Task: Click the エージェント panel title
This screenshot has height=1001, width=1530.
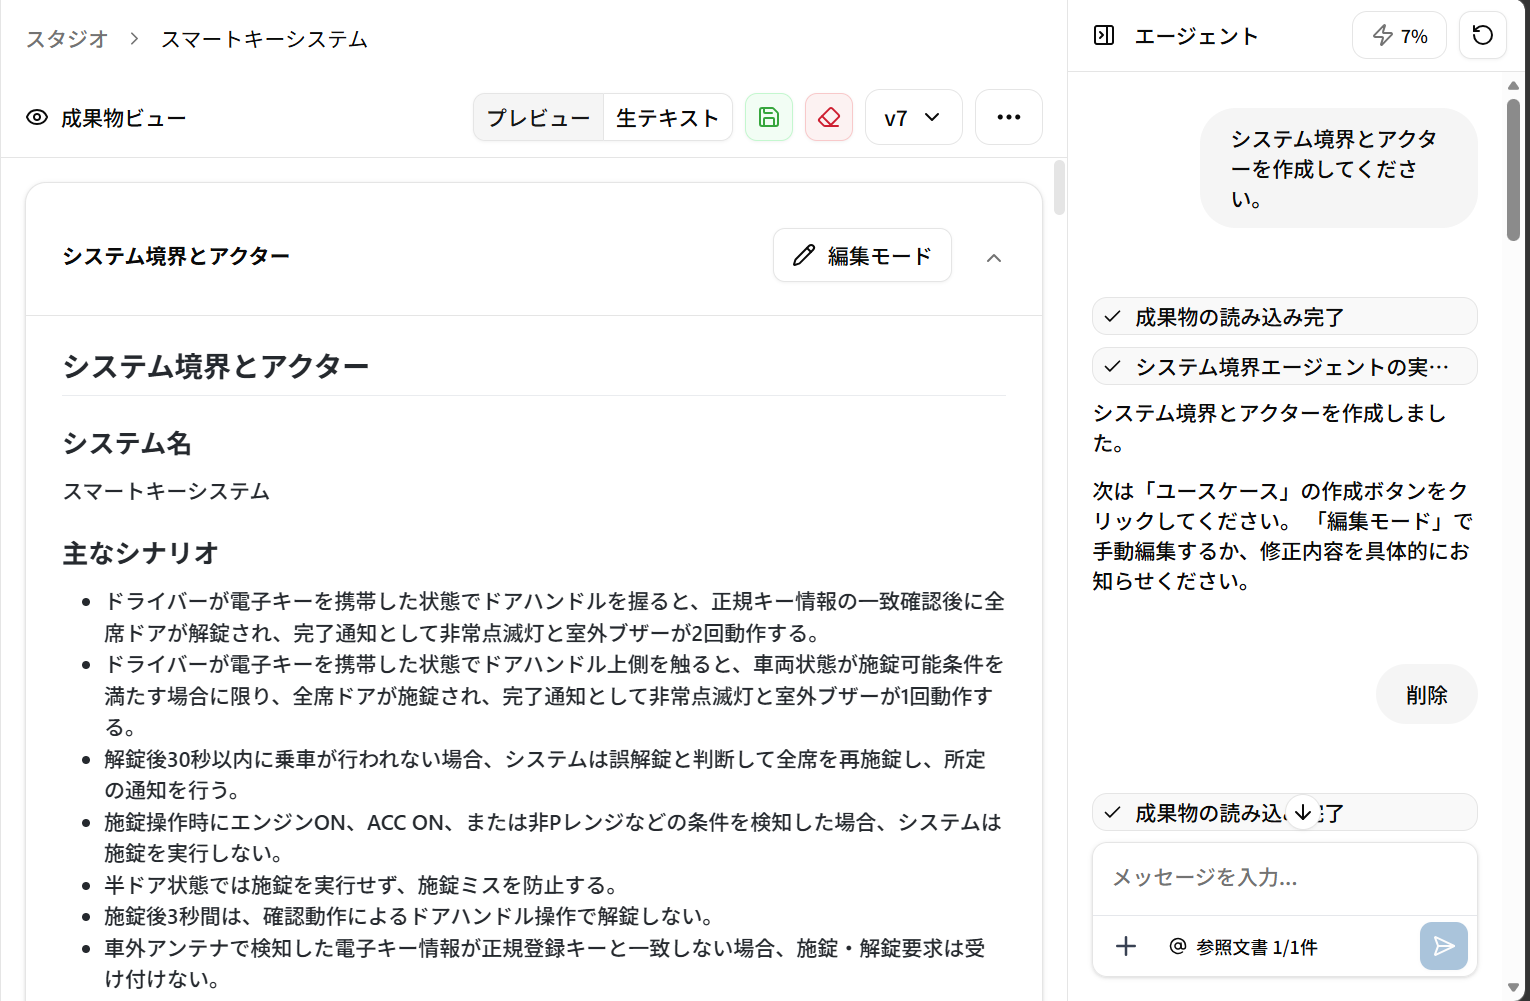Action: [x=1196, y=36]
